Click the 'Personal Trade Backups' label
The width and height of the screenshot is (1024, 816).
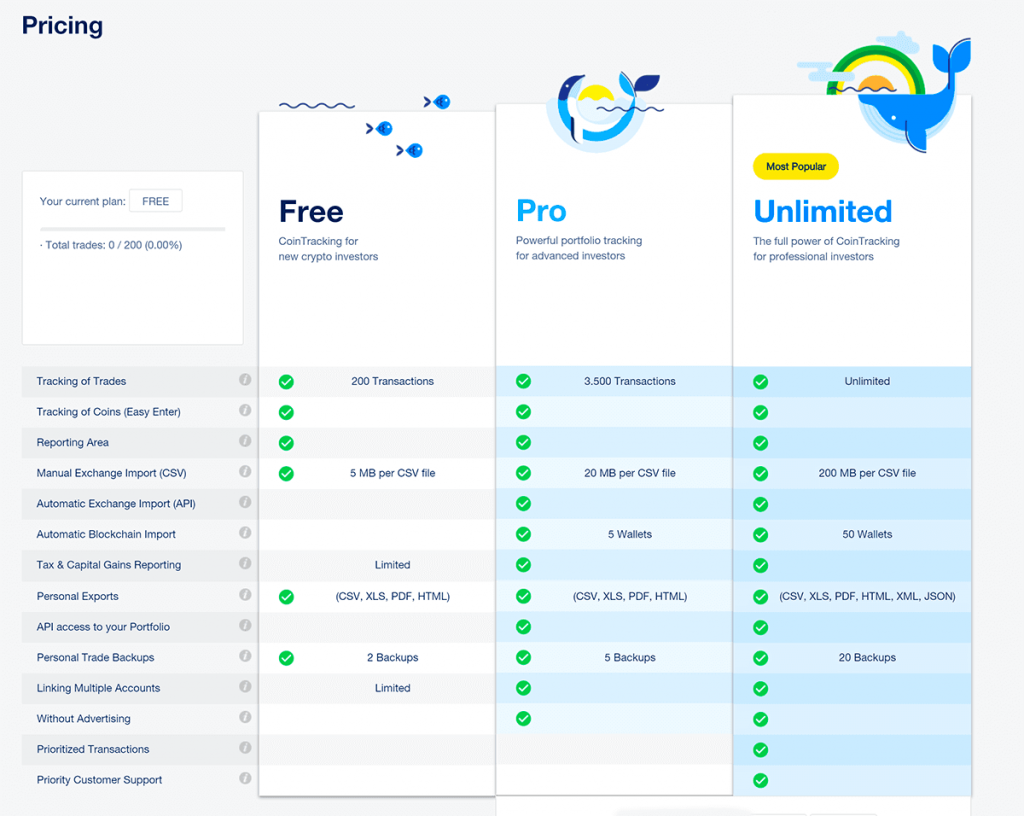coord(95,658)
